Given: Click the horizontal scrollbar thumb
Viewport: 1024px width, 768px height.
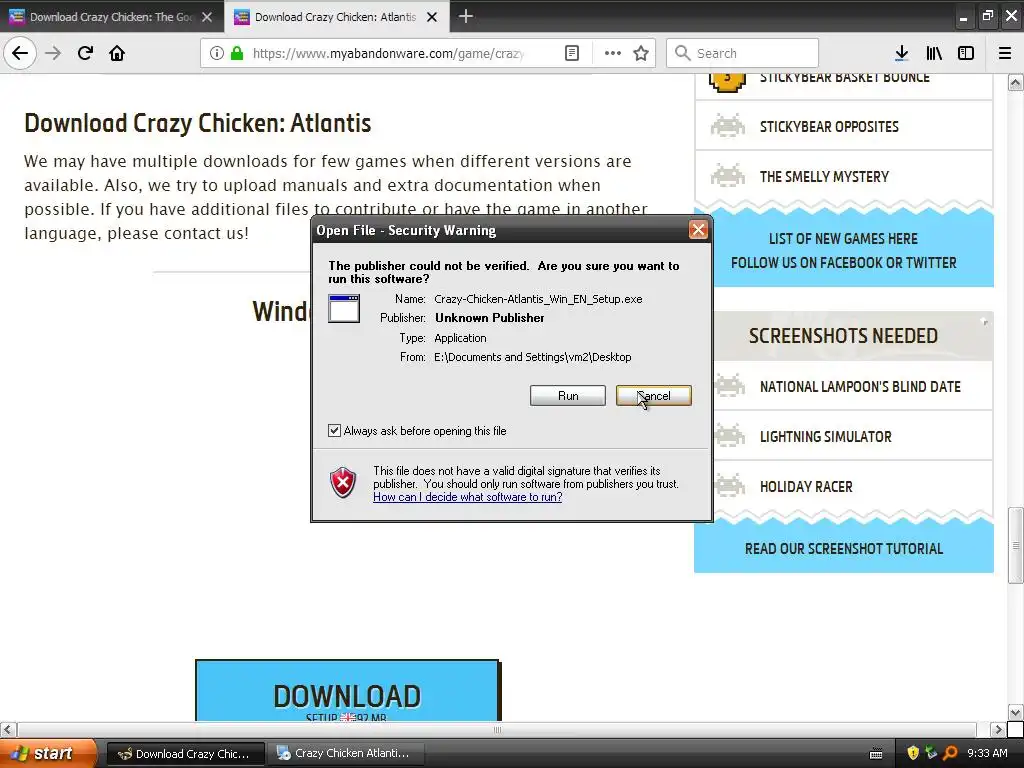Looking at the screenshot, I should 497,729.
